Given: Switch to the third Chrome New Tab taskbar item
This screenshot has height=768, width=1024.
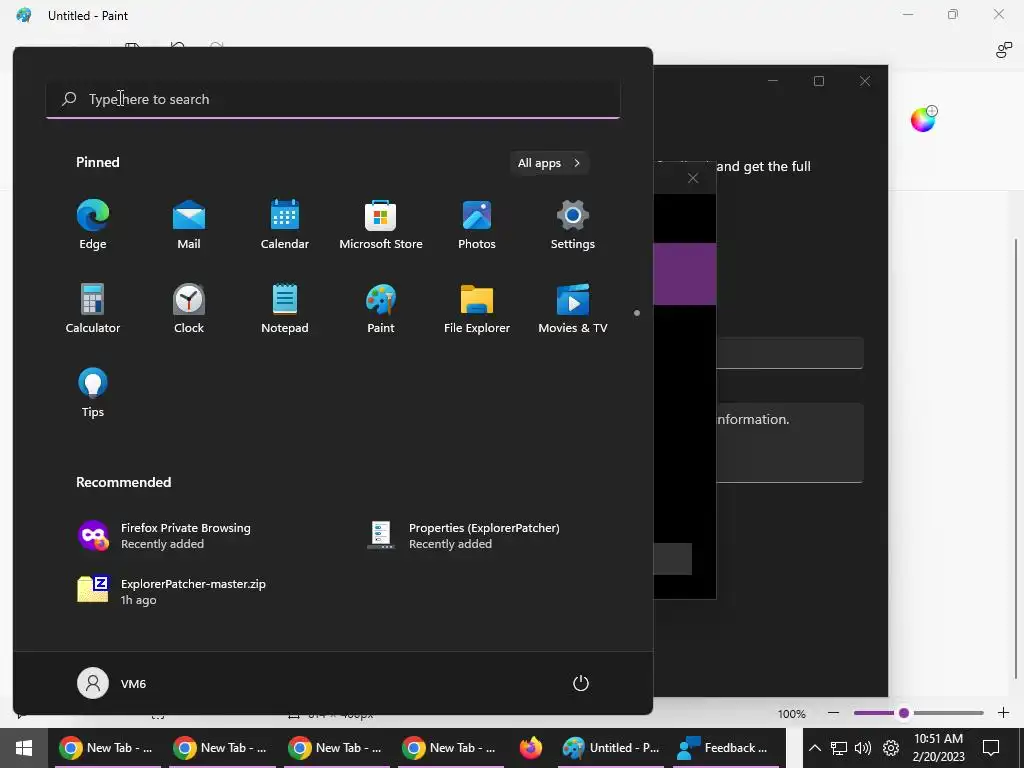Looking at the screenshot, I should 335,748.
